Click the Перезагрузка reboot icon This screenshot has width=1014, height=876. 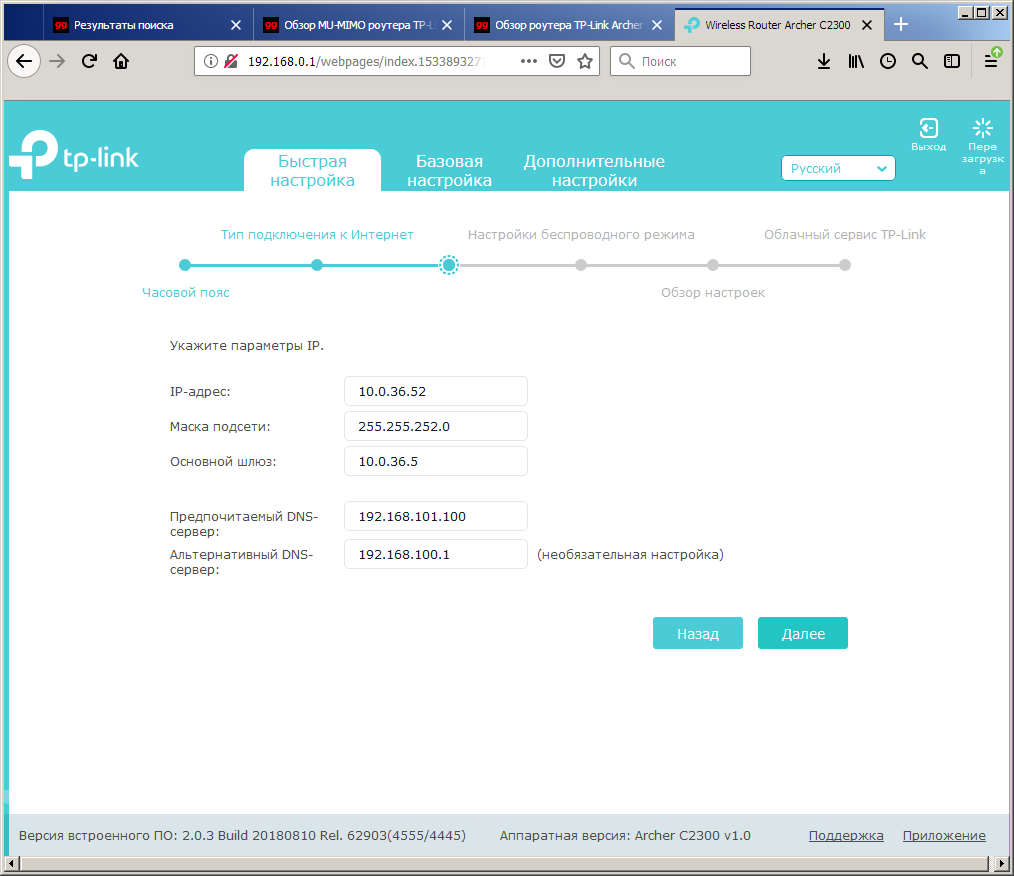(x=982, y=128)
